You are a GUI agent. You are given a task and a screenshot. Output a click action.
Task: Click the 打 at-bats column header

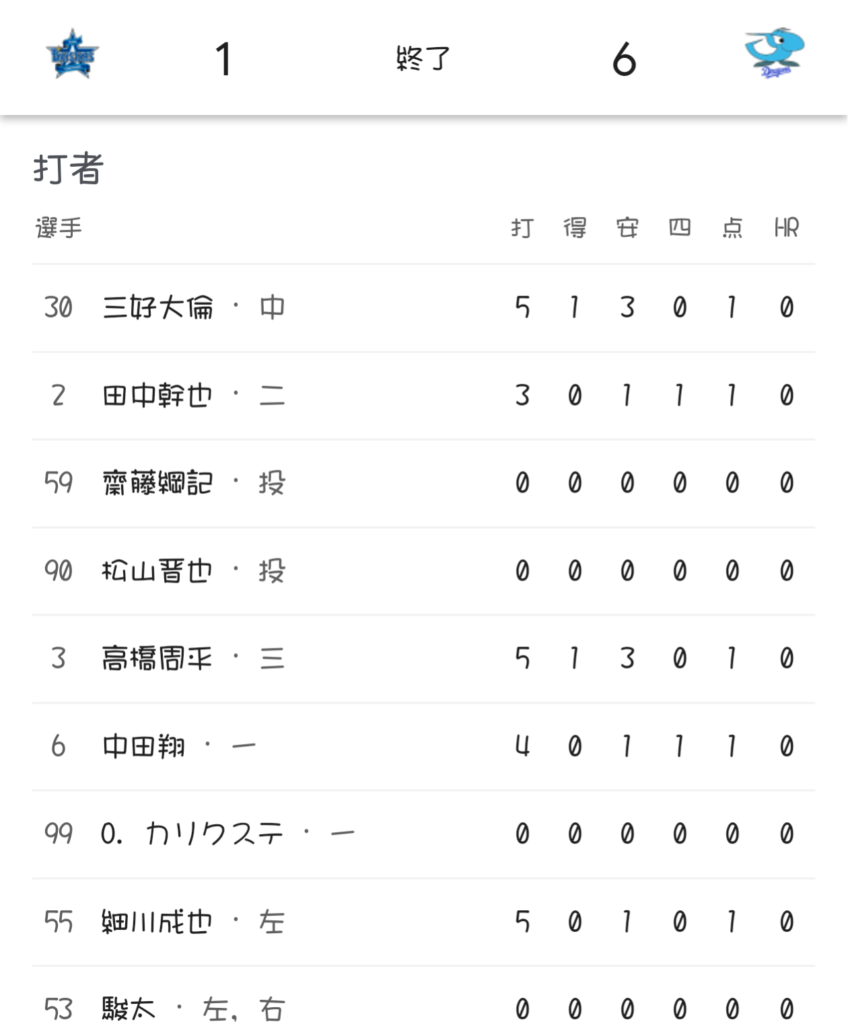[x=522, y=228]
